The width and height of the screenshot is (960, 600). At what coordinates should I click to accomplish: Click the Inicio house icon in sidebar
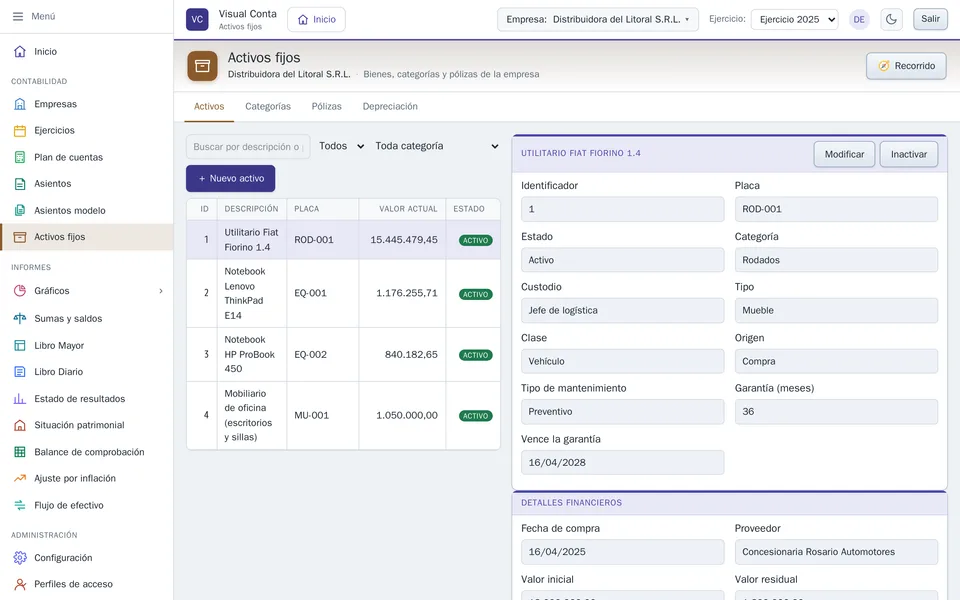click(20, 51)
